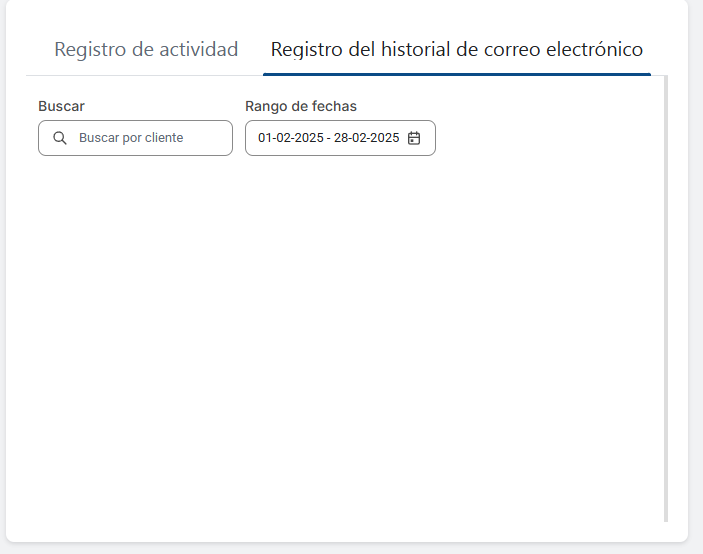Switch to Registro de actividad tab
The image size is (703, 554).
coord(146,49)
